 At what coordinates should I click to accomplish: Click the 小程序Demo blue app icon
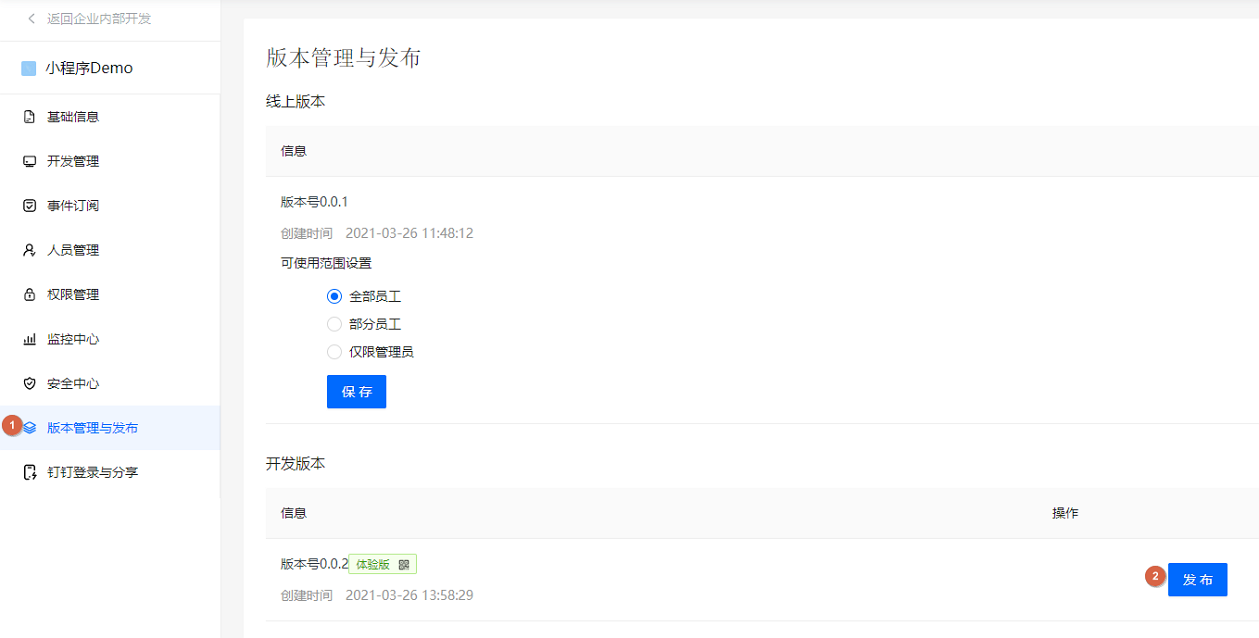[31, 67]
